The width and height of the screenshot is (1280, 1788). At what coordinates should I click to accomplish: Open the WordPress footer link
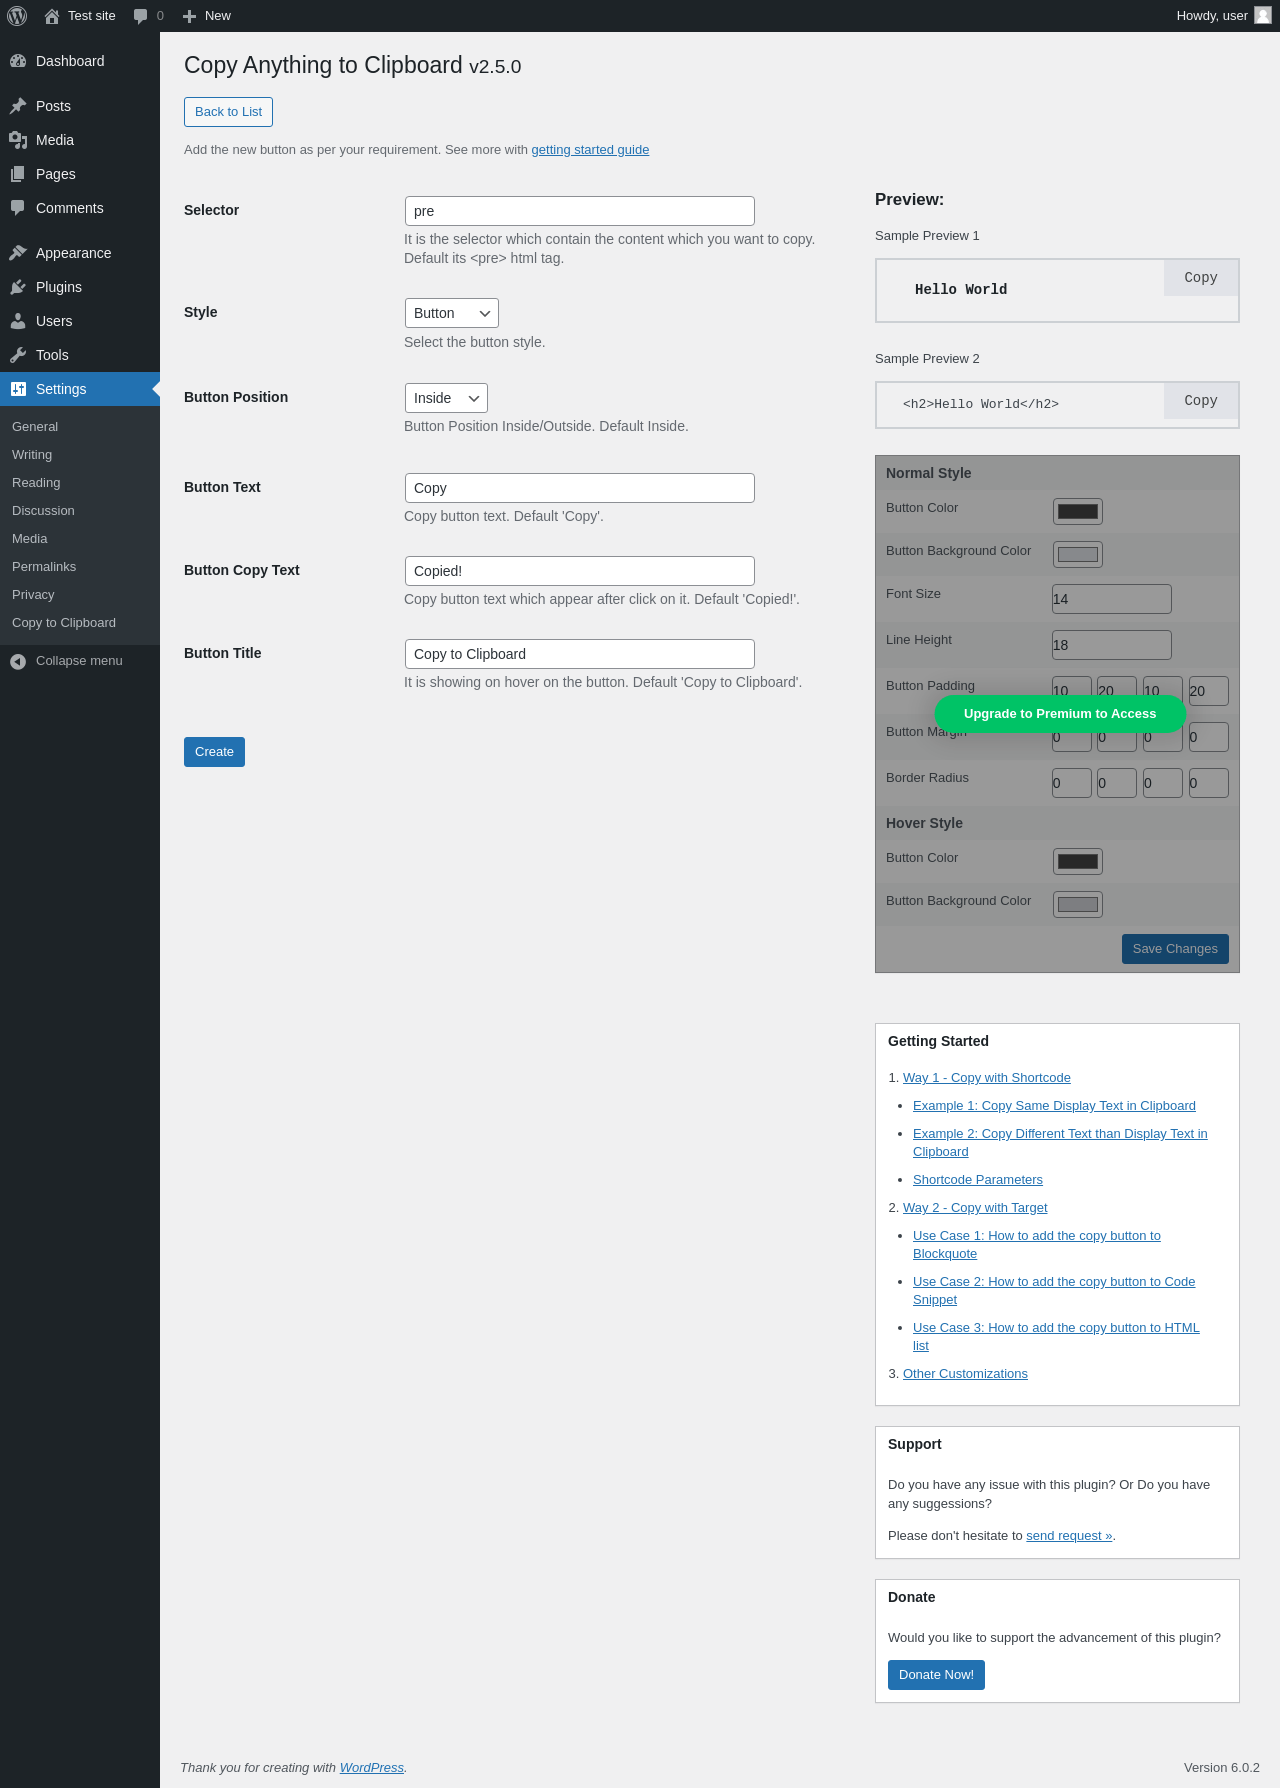tap(371, 1768)
